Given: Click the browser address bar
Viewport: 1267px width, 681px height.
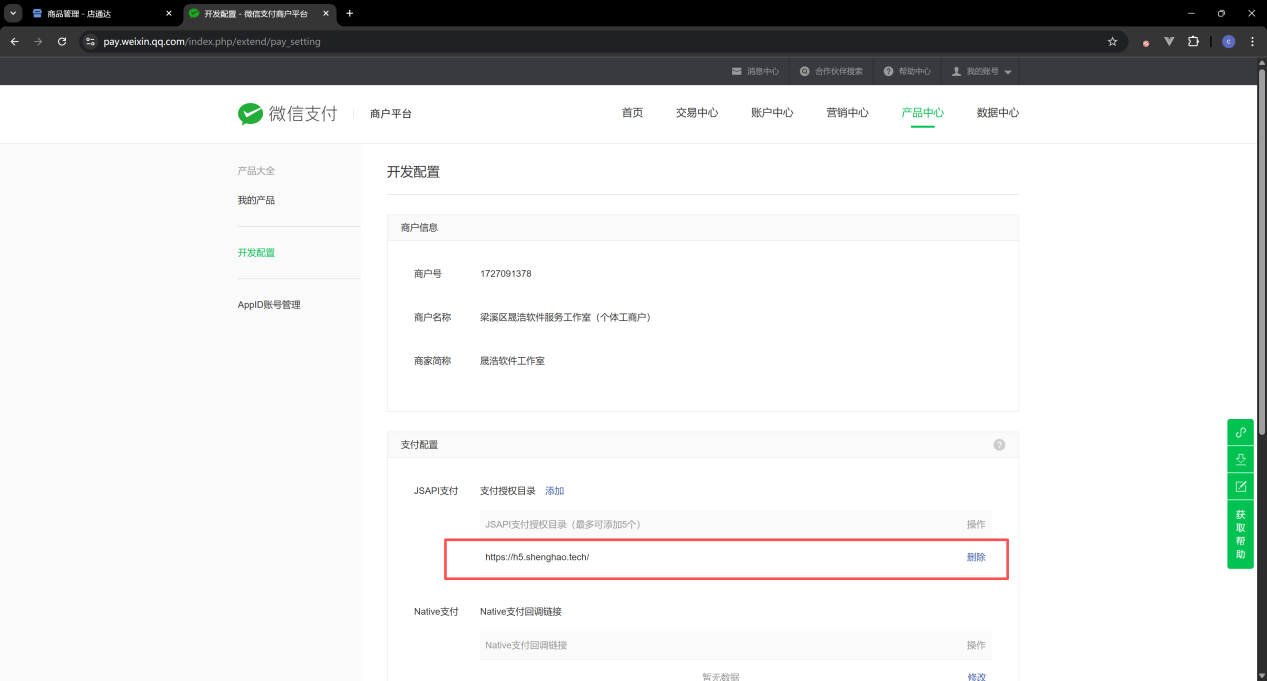Looking at the screenshot, I should pos(600,42).
